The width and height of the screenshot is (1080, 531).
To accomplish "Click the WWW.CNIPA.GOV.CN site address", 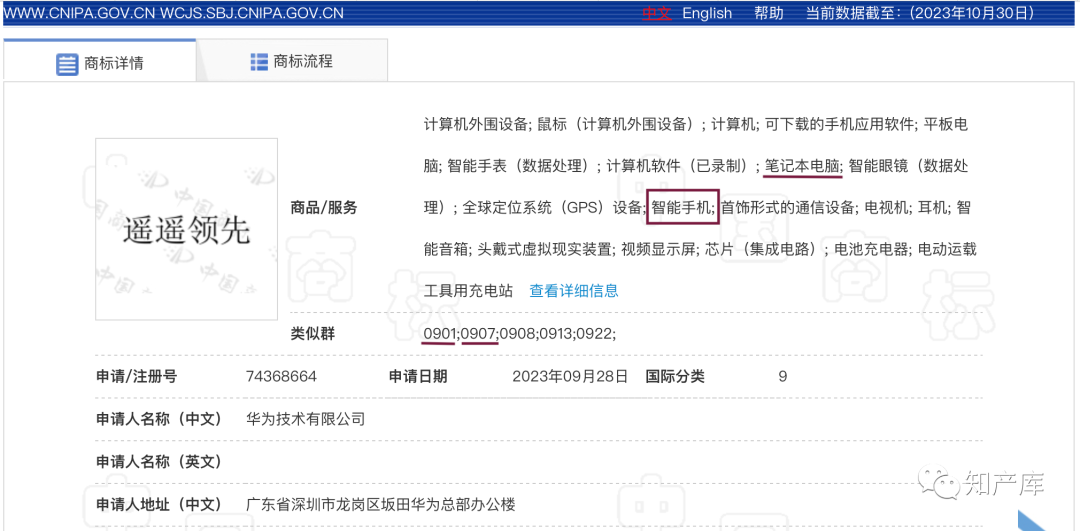I will 82,13.
